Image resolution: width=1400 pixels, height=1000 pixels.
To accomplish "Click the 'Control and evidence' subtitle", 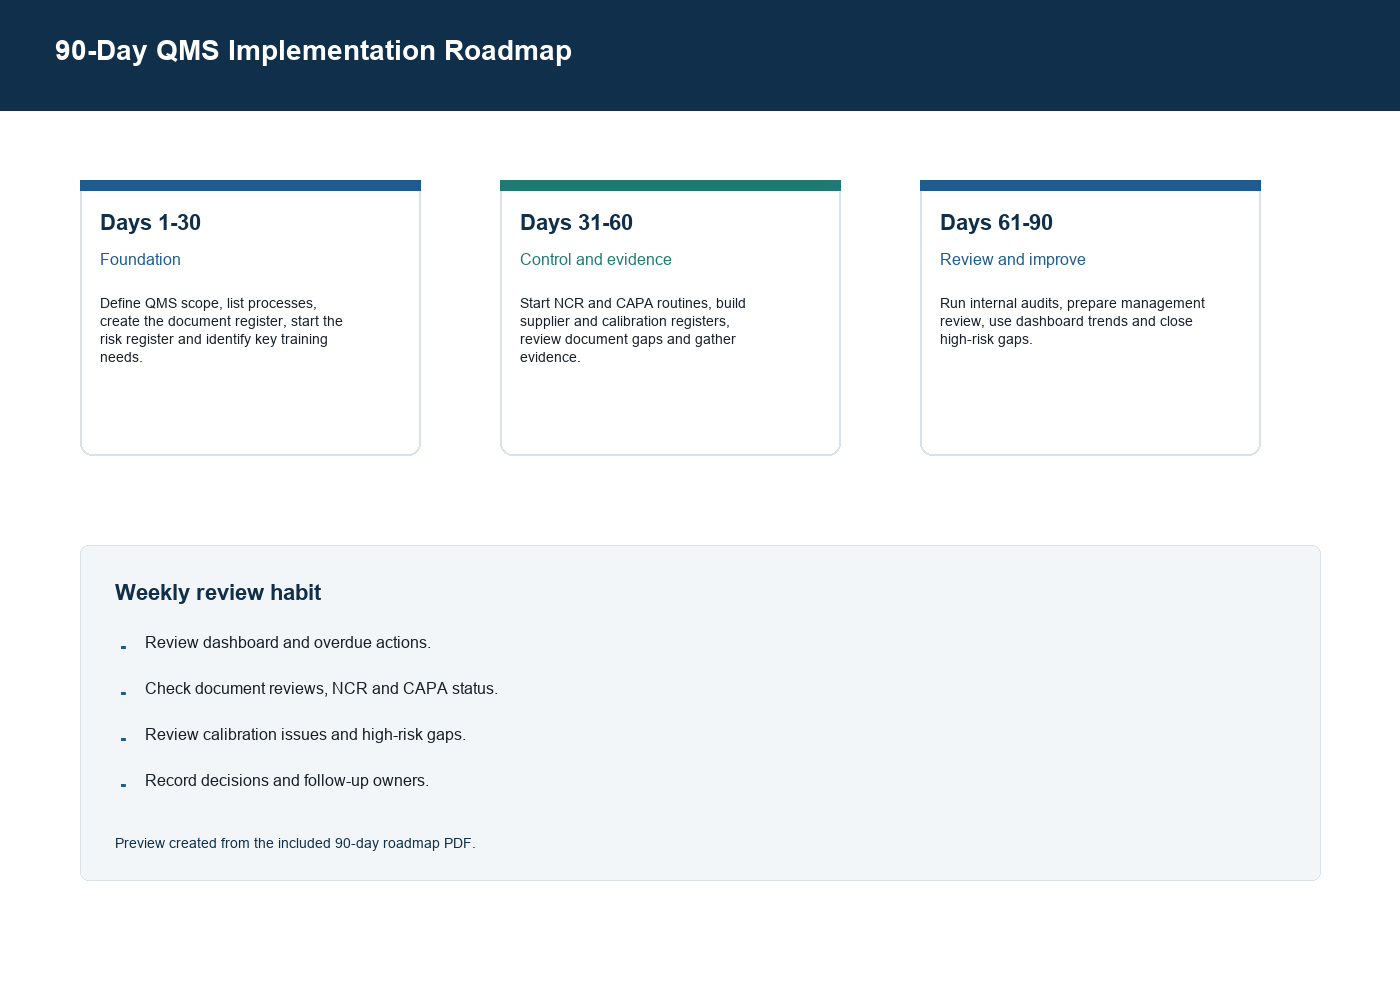I will point(596,259).
